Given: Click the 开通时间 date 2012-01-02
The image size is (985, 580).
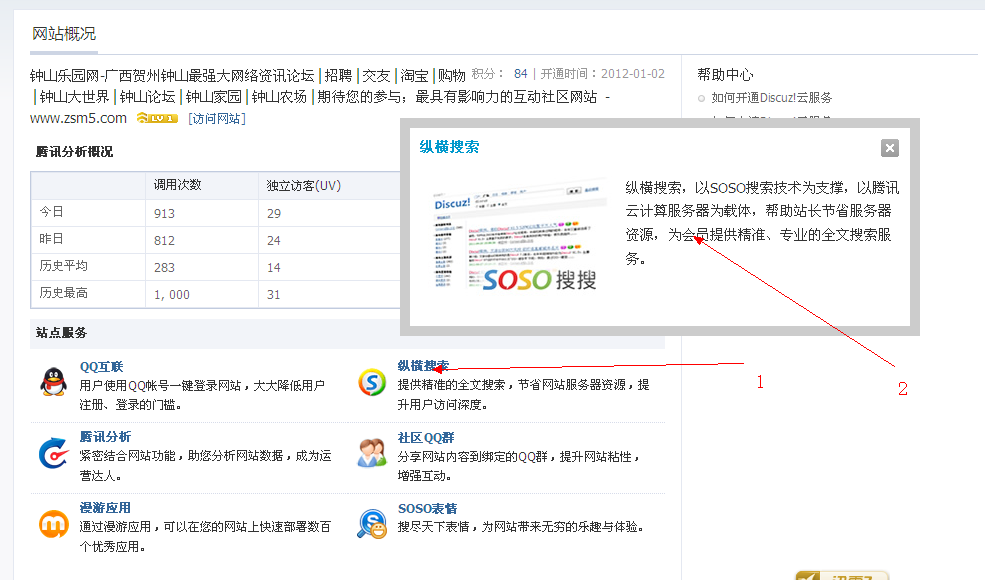Looking at the screenshot, I should tap(633, 74).
